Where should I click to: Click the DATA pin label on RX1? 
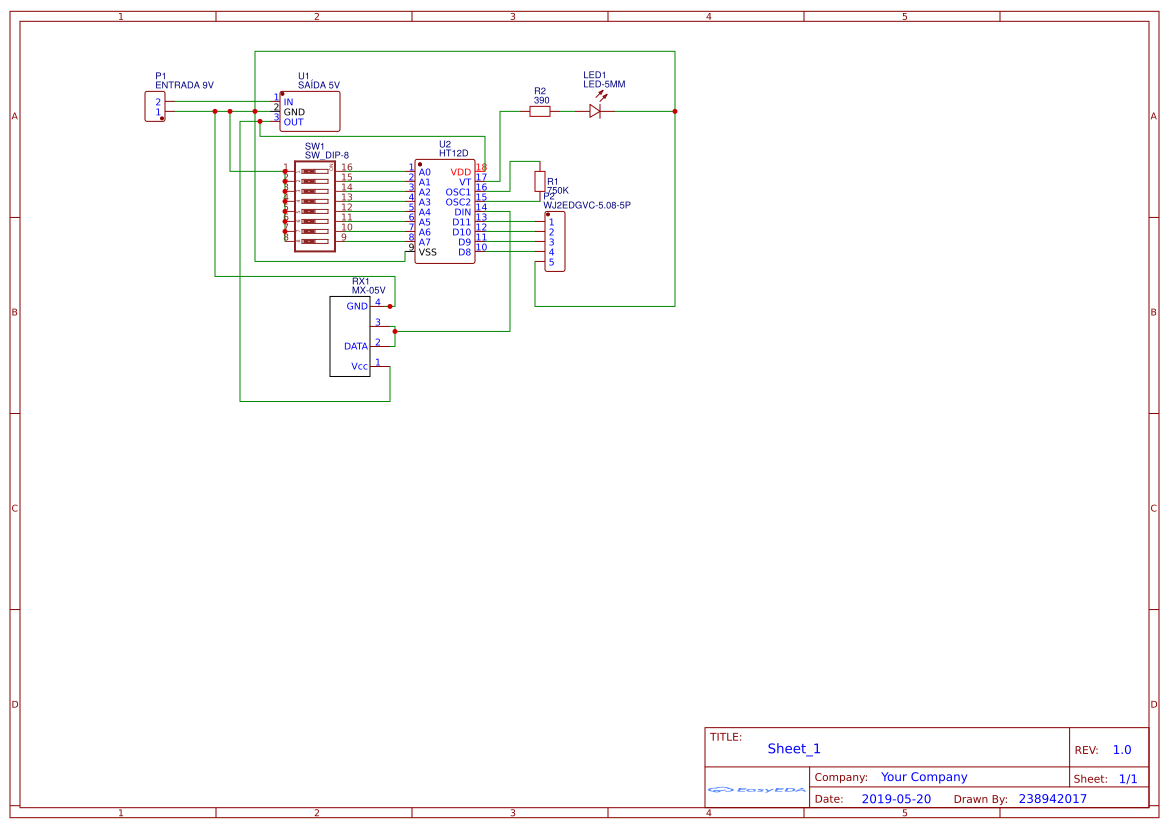(355, 346)
